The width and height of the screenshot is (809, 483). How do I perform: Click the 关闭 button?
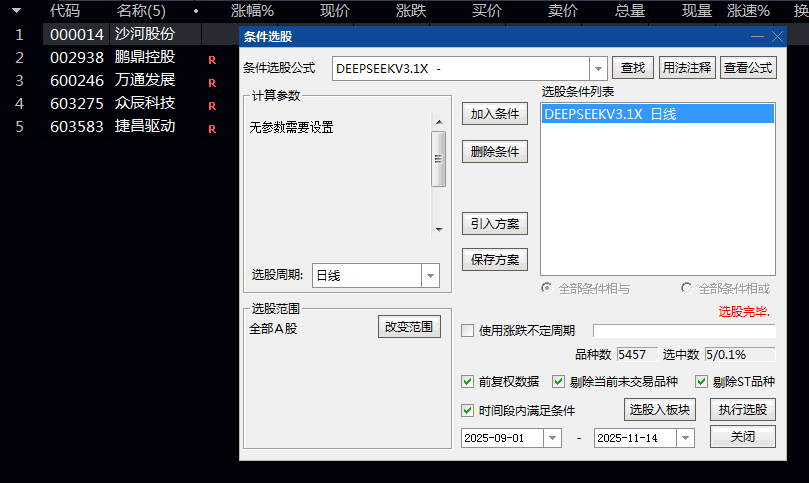click(743, 437)
